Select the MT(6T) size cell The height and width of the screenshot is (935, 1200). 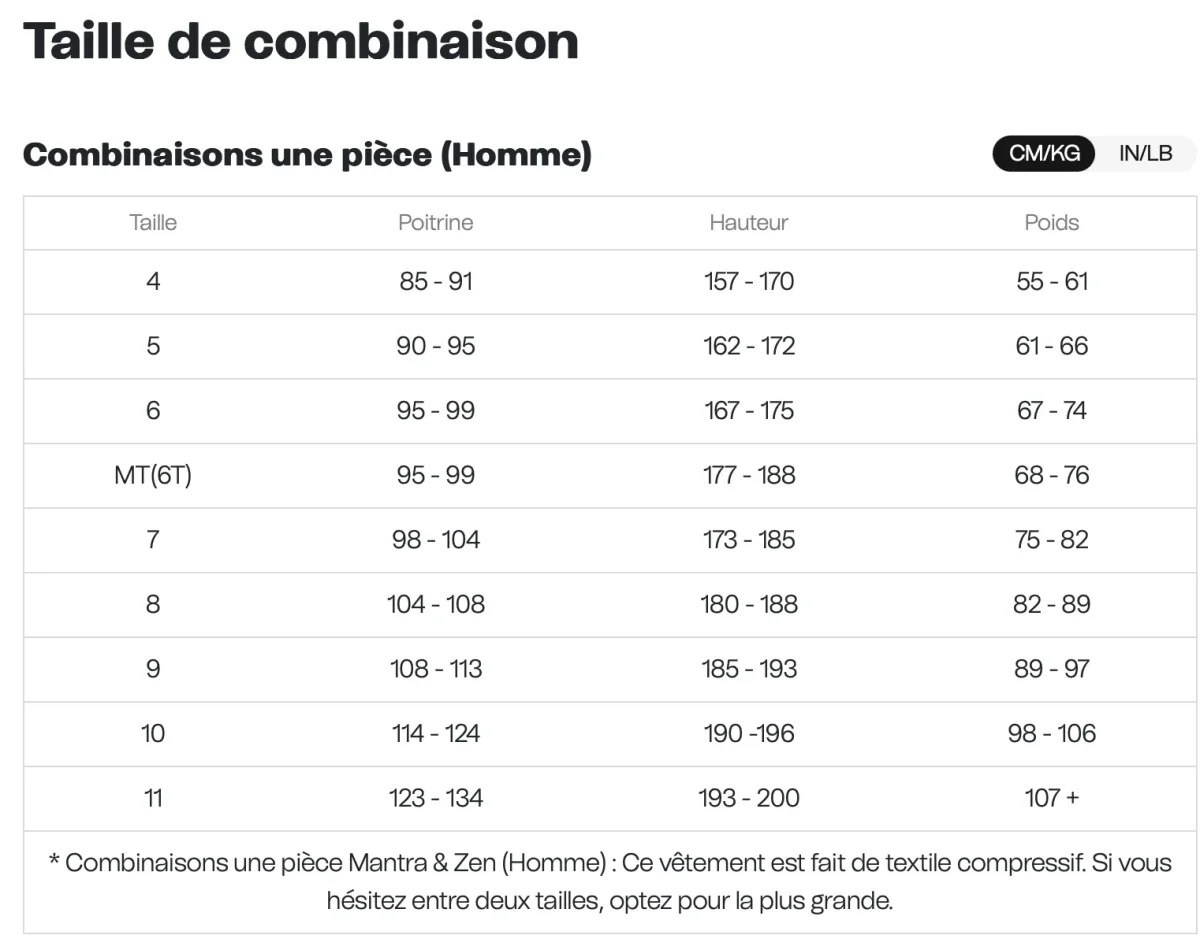[153, 475]
